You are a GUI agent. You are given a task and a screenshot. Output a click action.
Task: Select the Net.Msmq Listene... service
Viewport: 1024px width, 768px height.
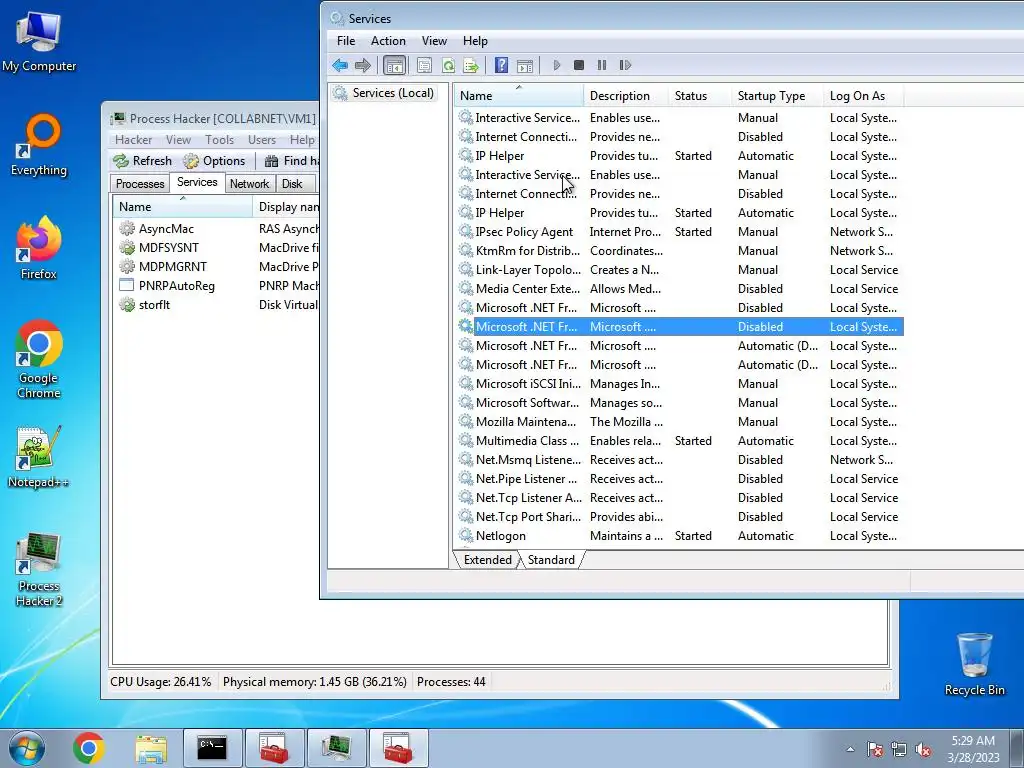pyautogui.click(x=679, y=460)
